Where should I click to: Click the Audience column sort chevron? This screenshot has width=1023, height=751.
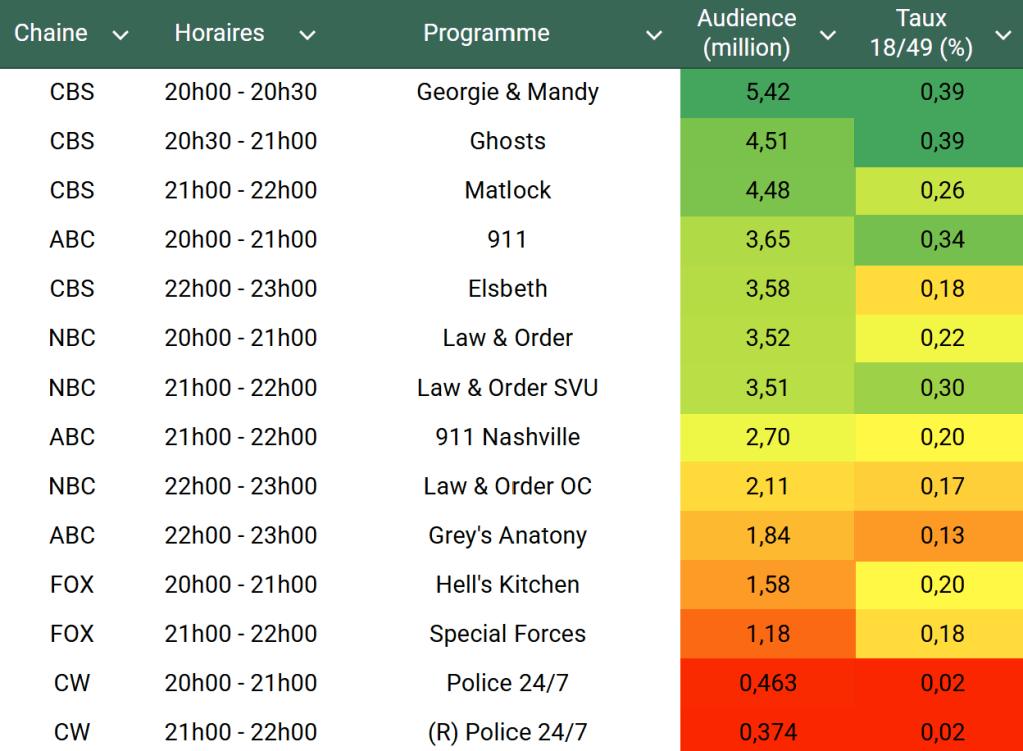(827, 36)
